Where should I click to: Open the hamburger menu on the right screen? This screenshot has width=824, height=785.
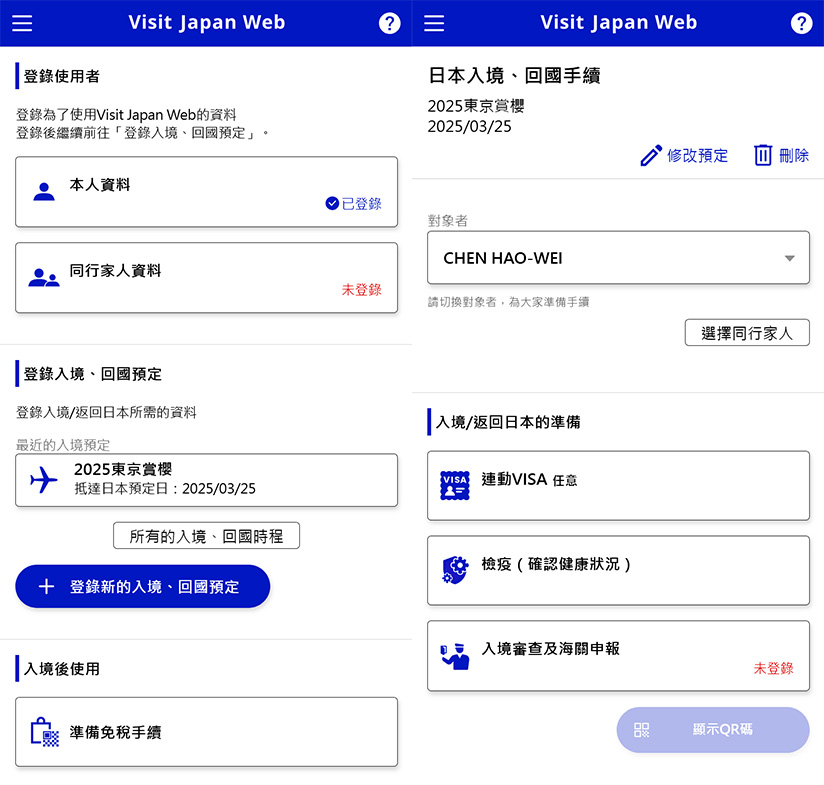click(434, 23)
